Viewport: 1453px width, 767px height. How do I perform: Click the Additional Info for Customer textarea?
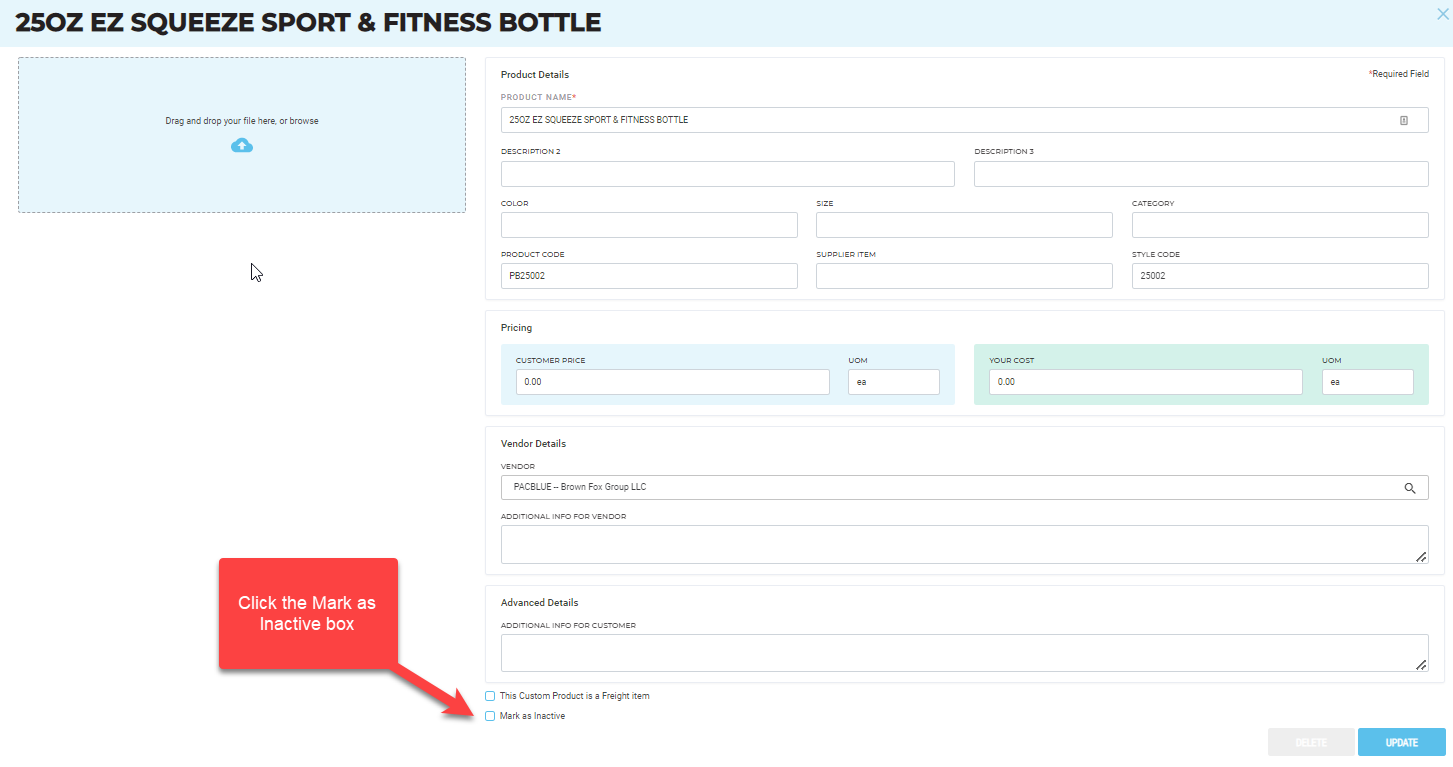pos(963,652)
